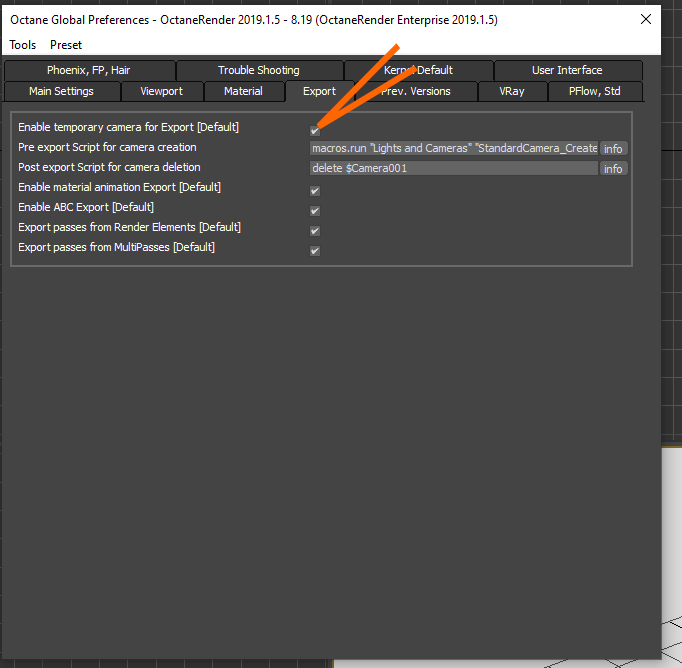This screenshot has height=668, width=682.
Task: Switch to the Phoenix, FP, Hair tab
Action: 89,70
